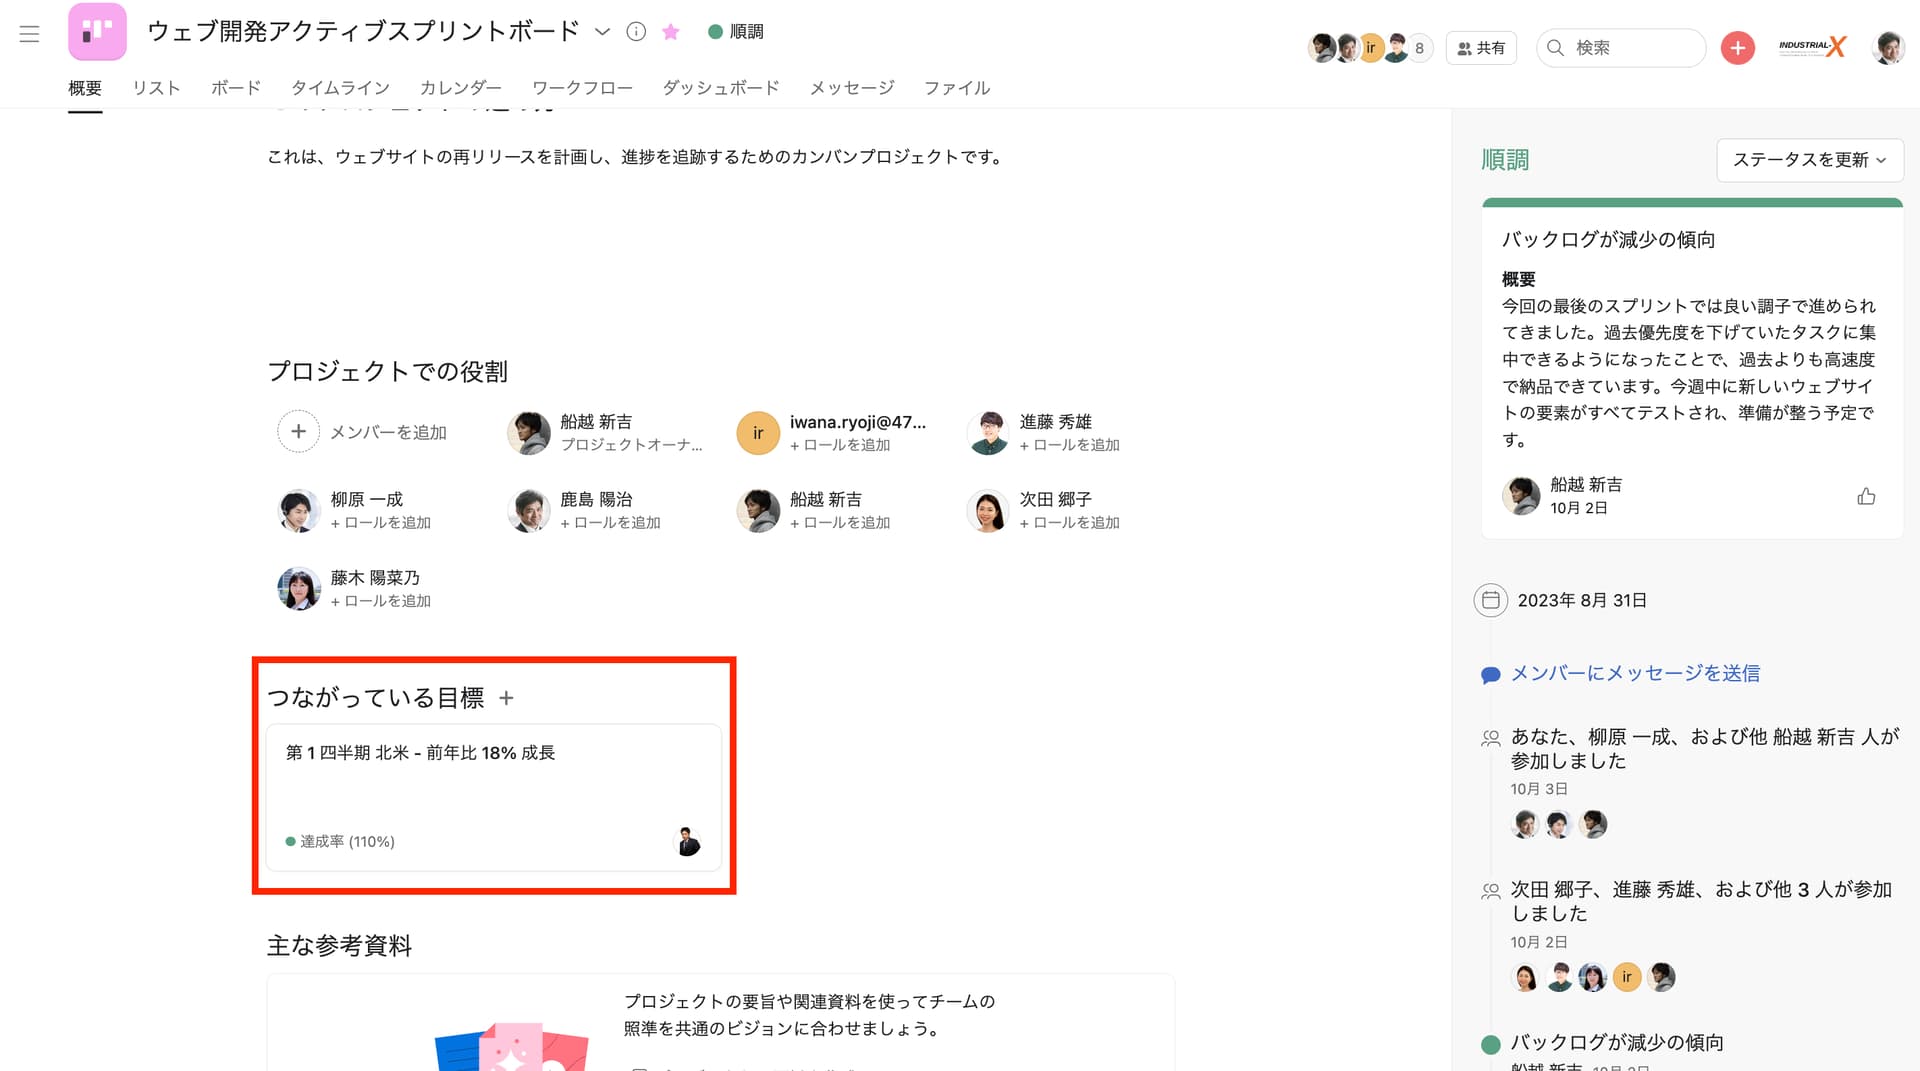Add role for 藤木 陽菜乃
Viewport: 1920px width, 1071px height.
(x=381, y=601)
